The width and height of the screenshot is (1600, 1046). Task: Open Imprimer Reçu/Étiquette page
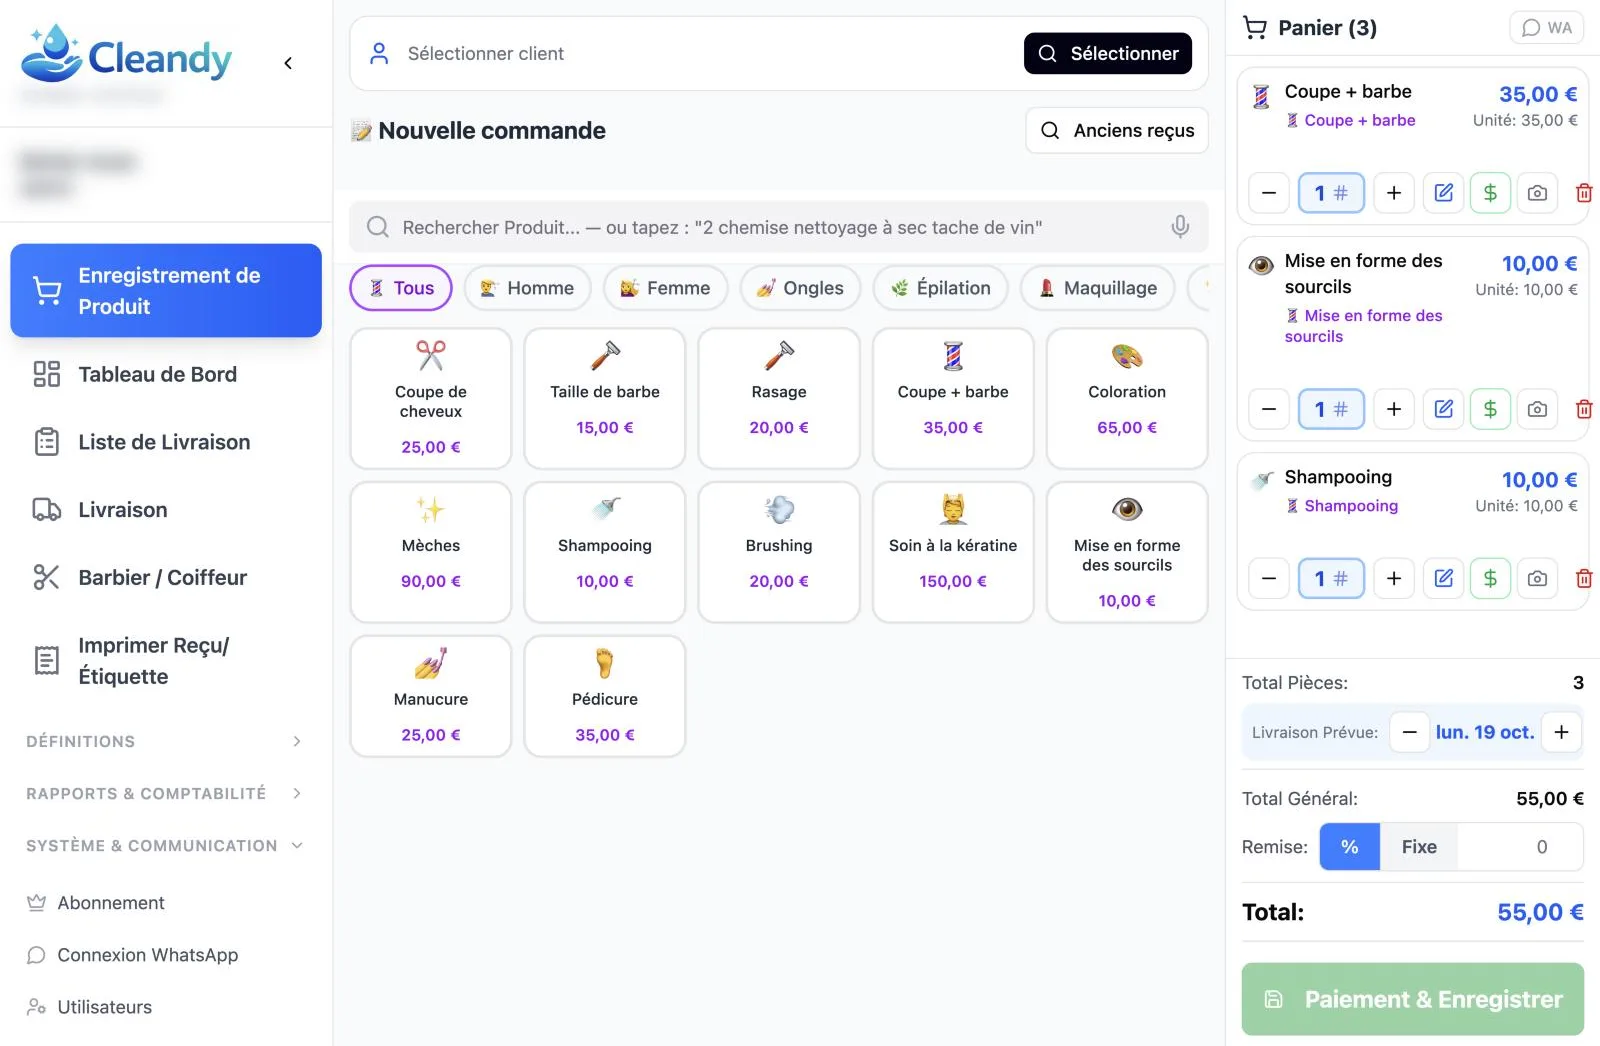pyautogui.click(x=166, y=661)
